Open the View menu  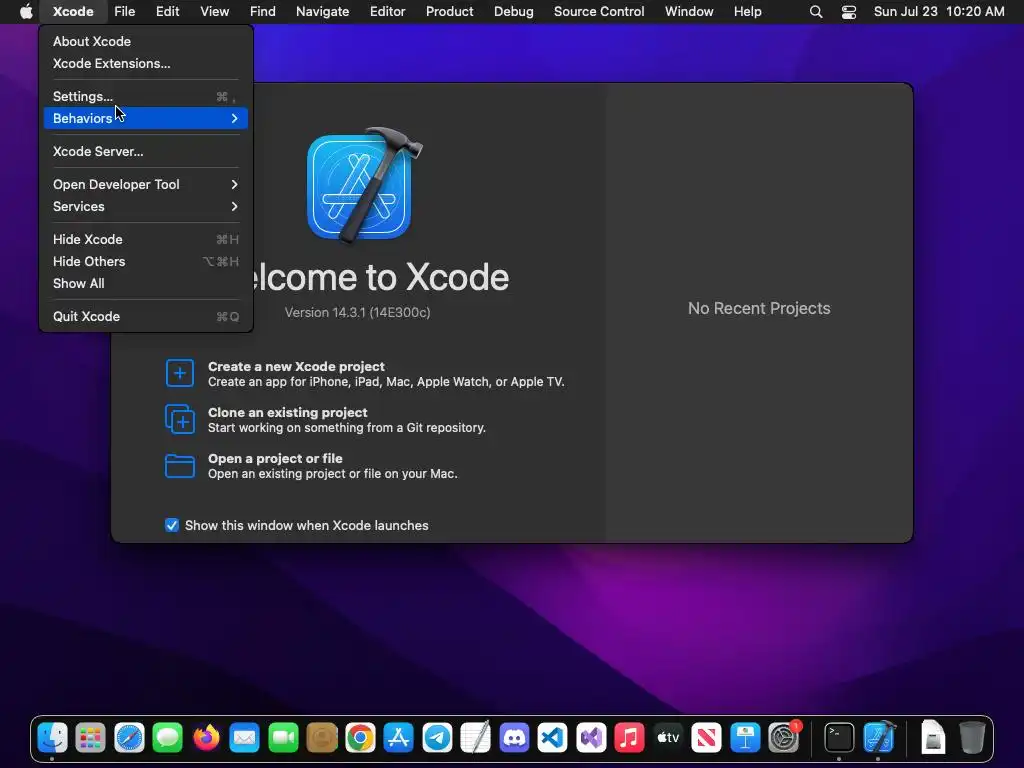pyautogui.click(x=214, y=12)
